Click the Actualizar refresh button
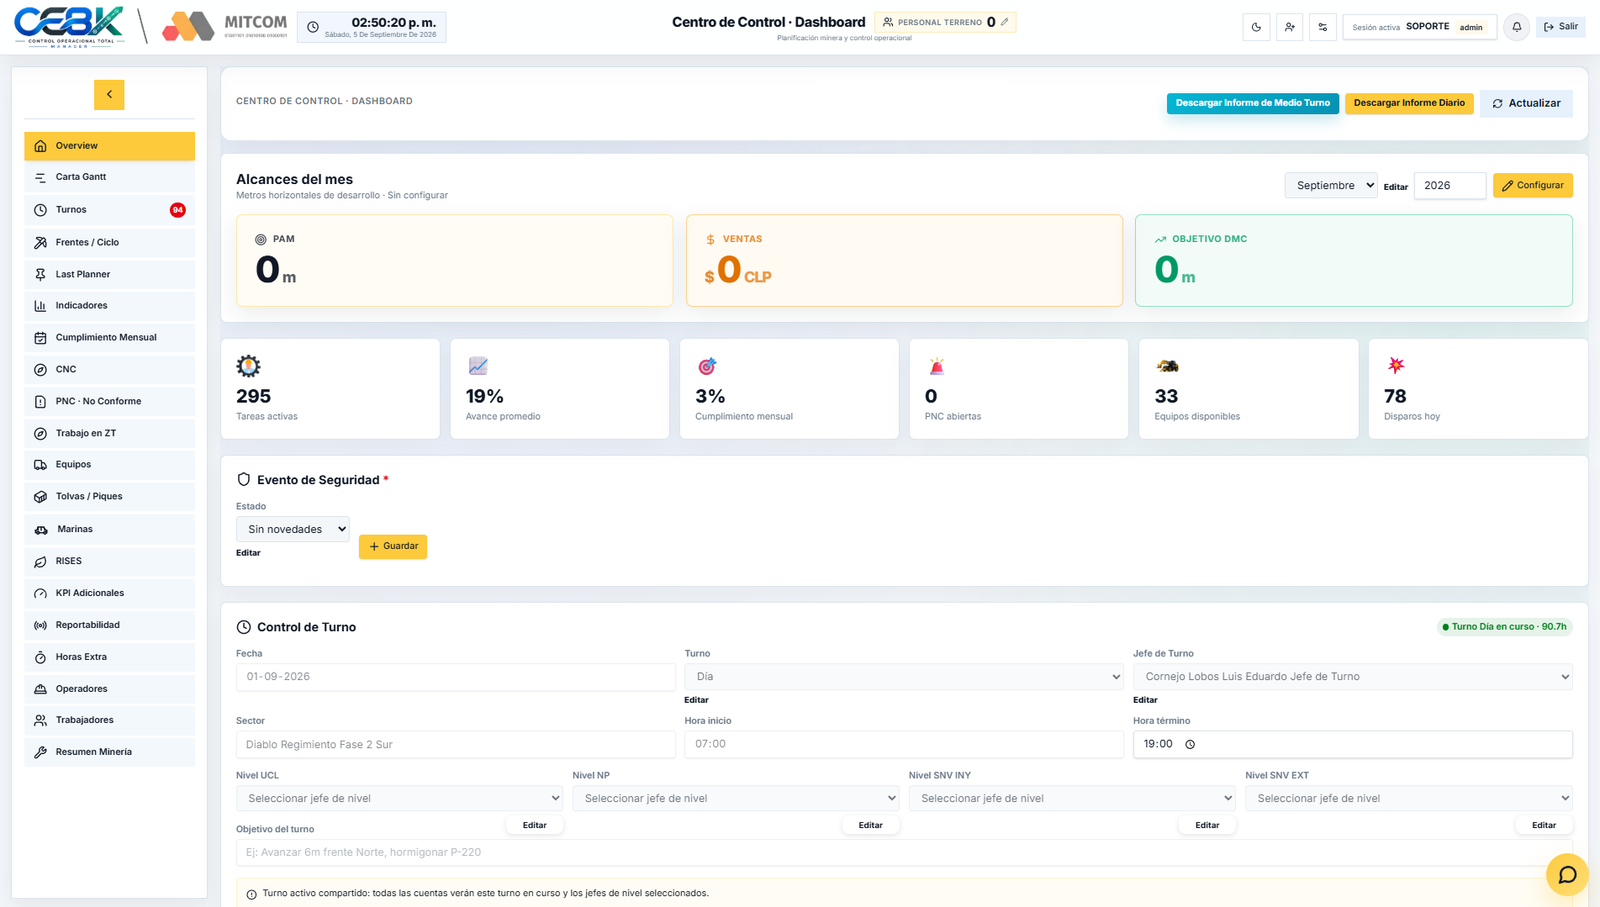The height and width of the screenshot is (907, 1600). pos(1526,103)
